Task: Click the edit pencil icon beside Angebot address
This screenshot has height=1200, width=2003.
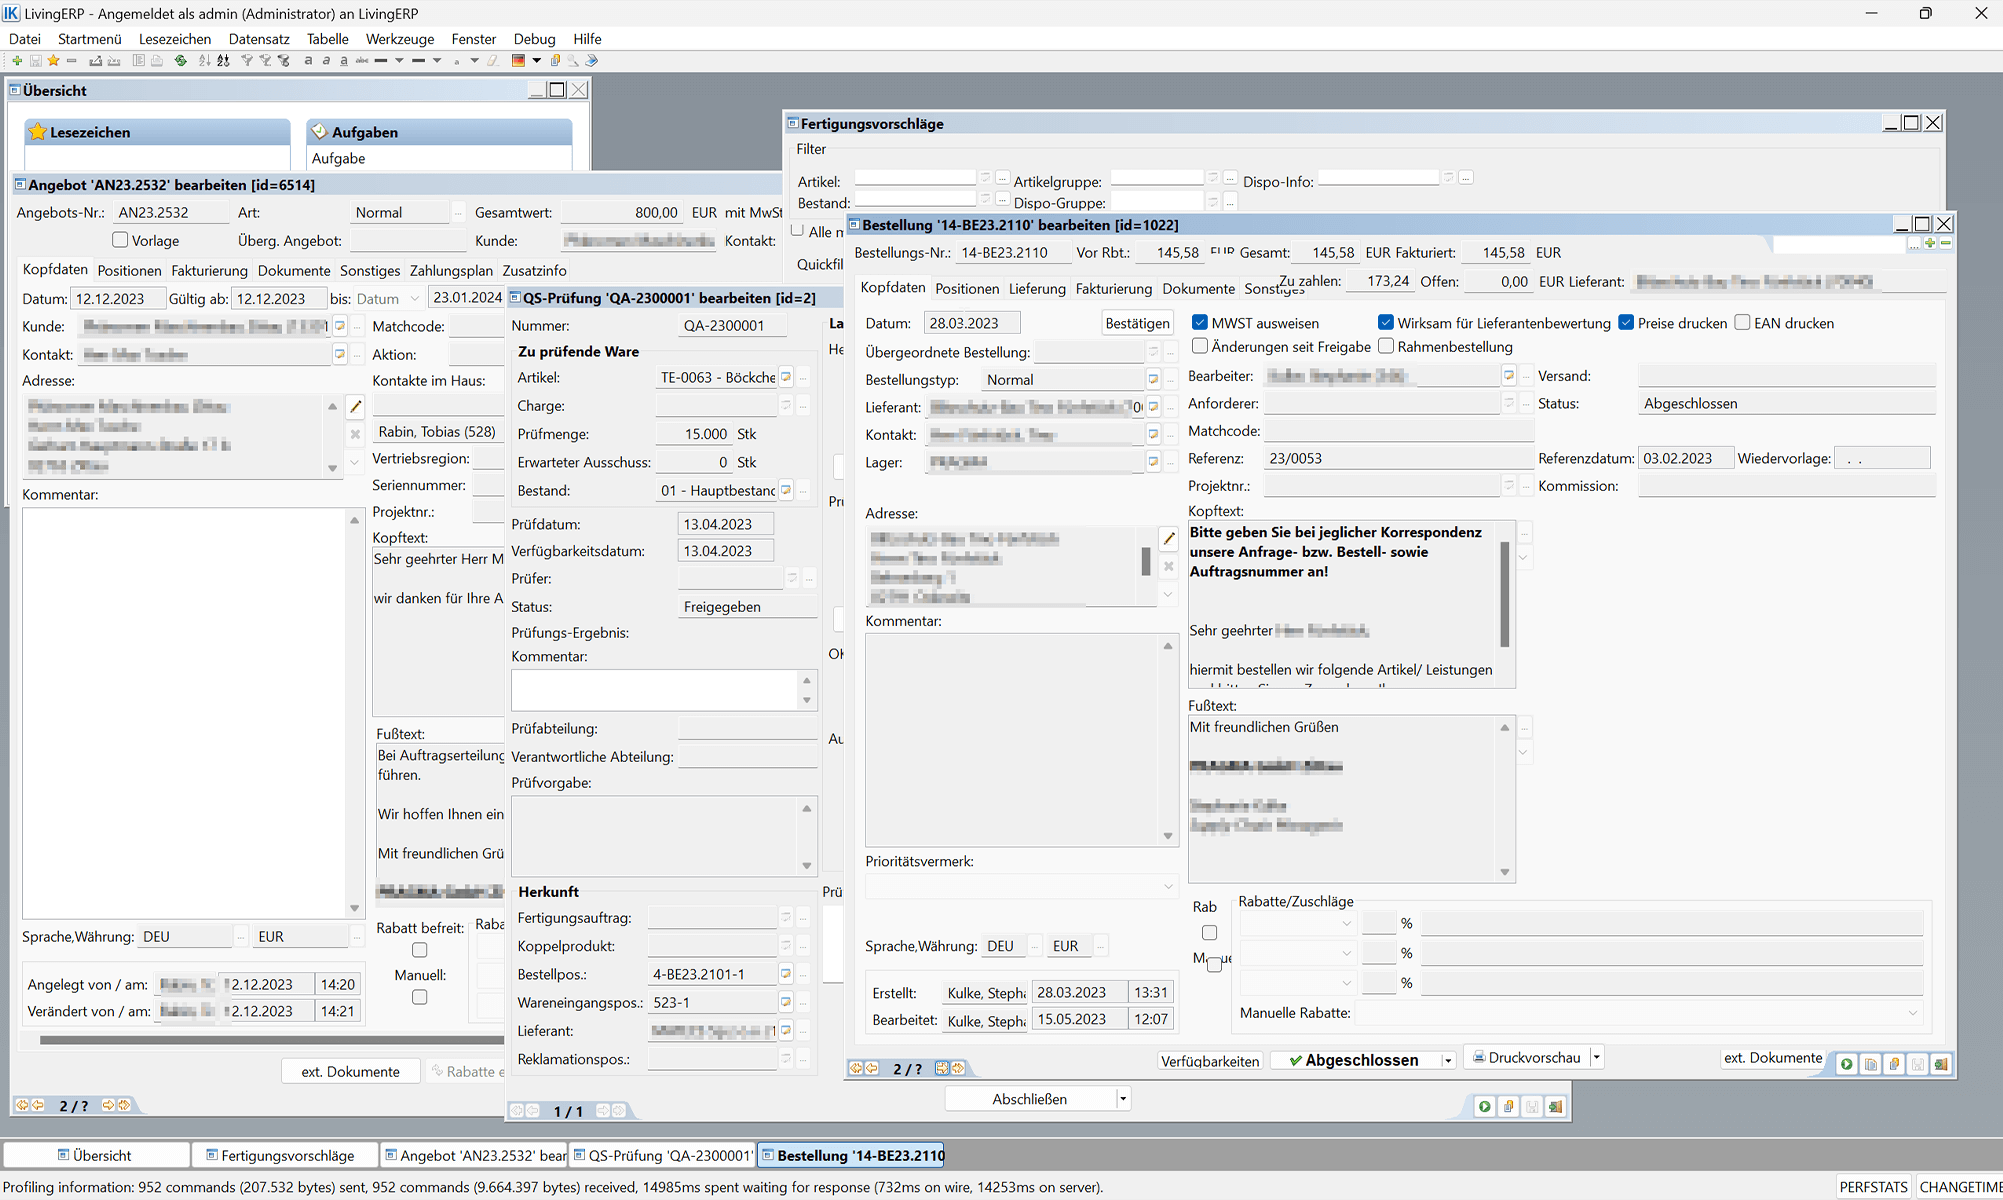Action: coord(355,406)
